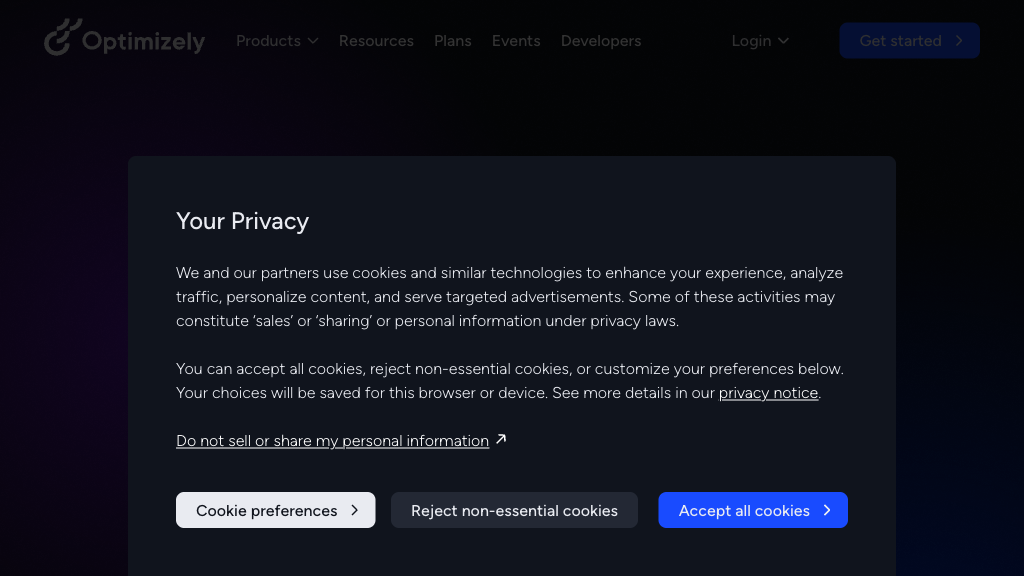Open the Resources menu item

[376, 41]
